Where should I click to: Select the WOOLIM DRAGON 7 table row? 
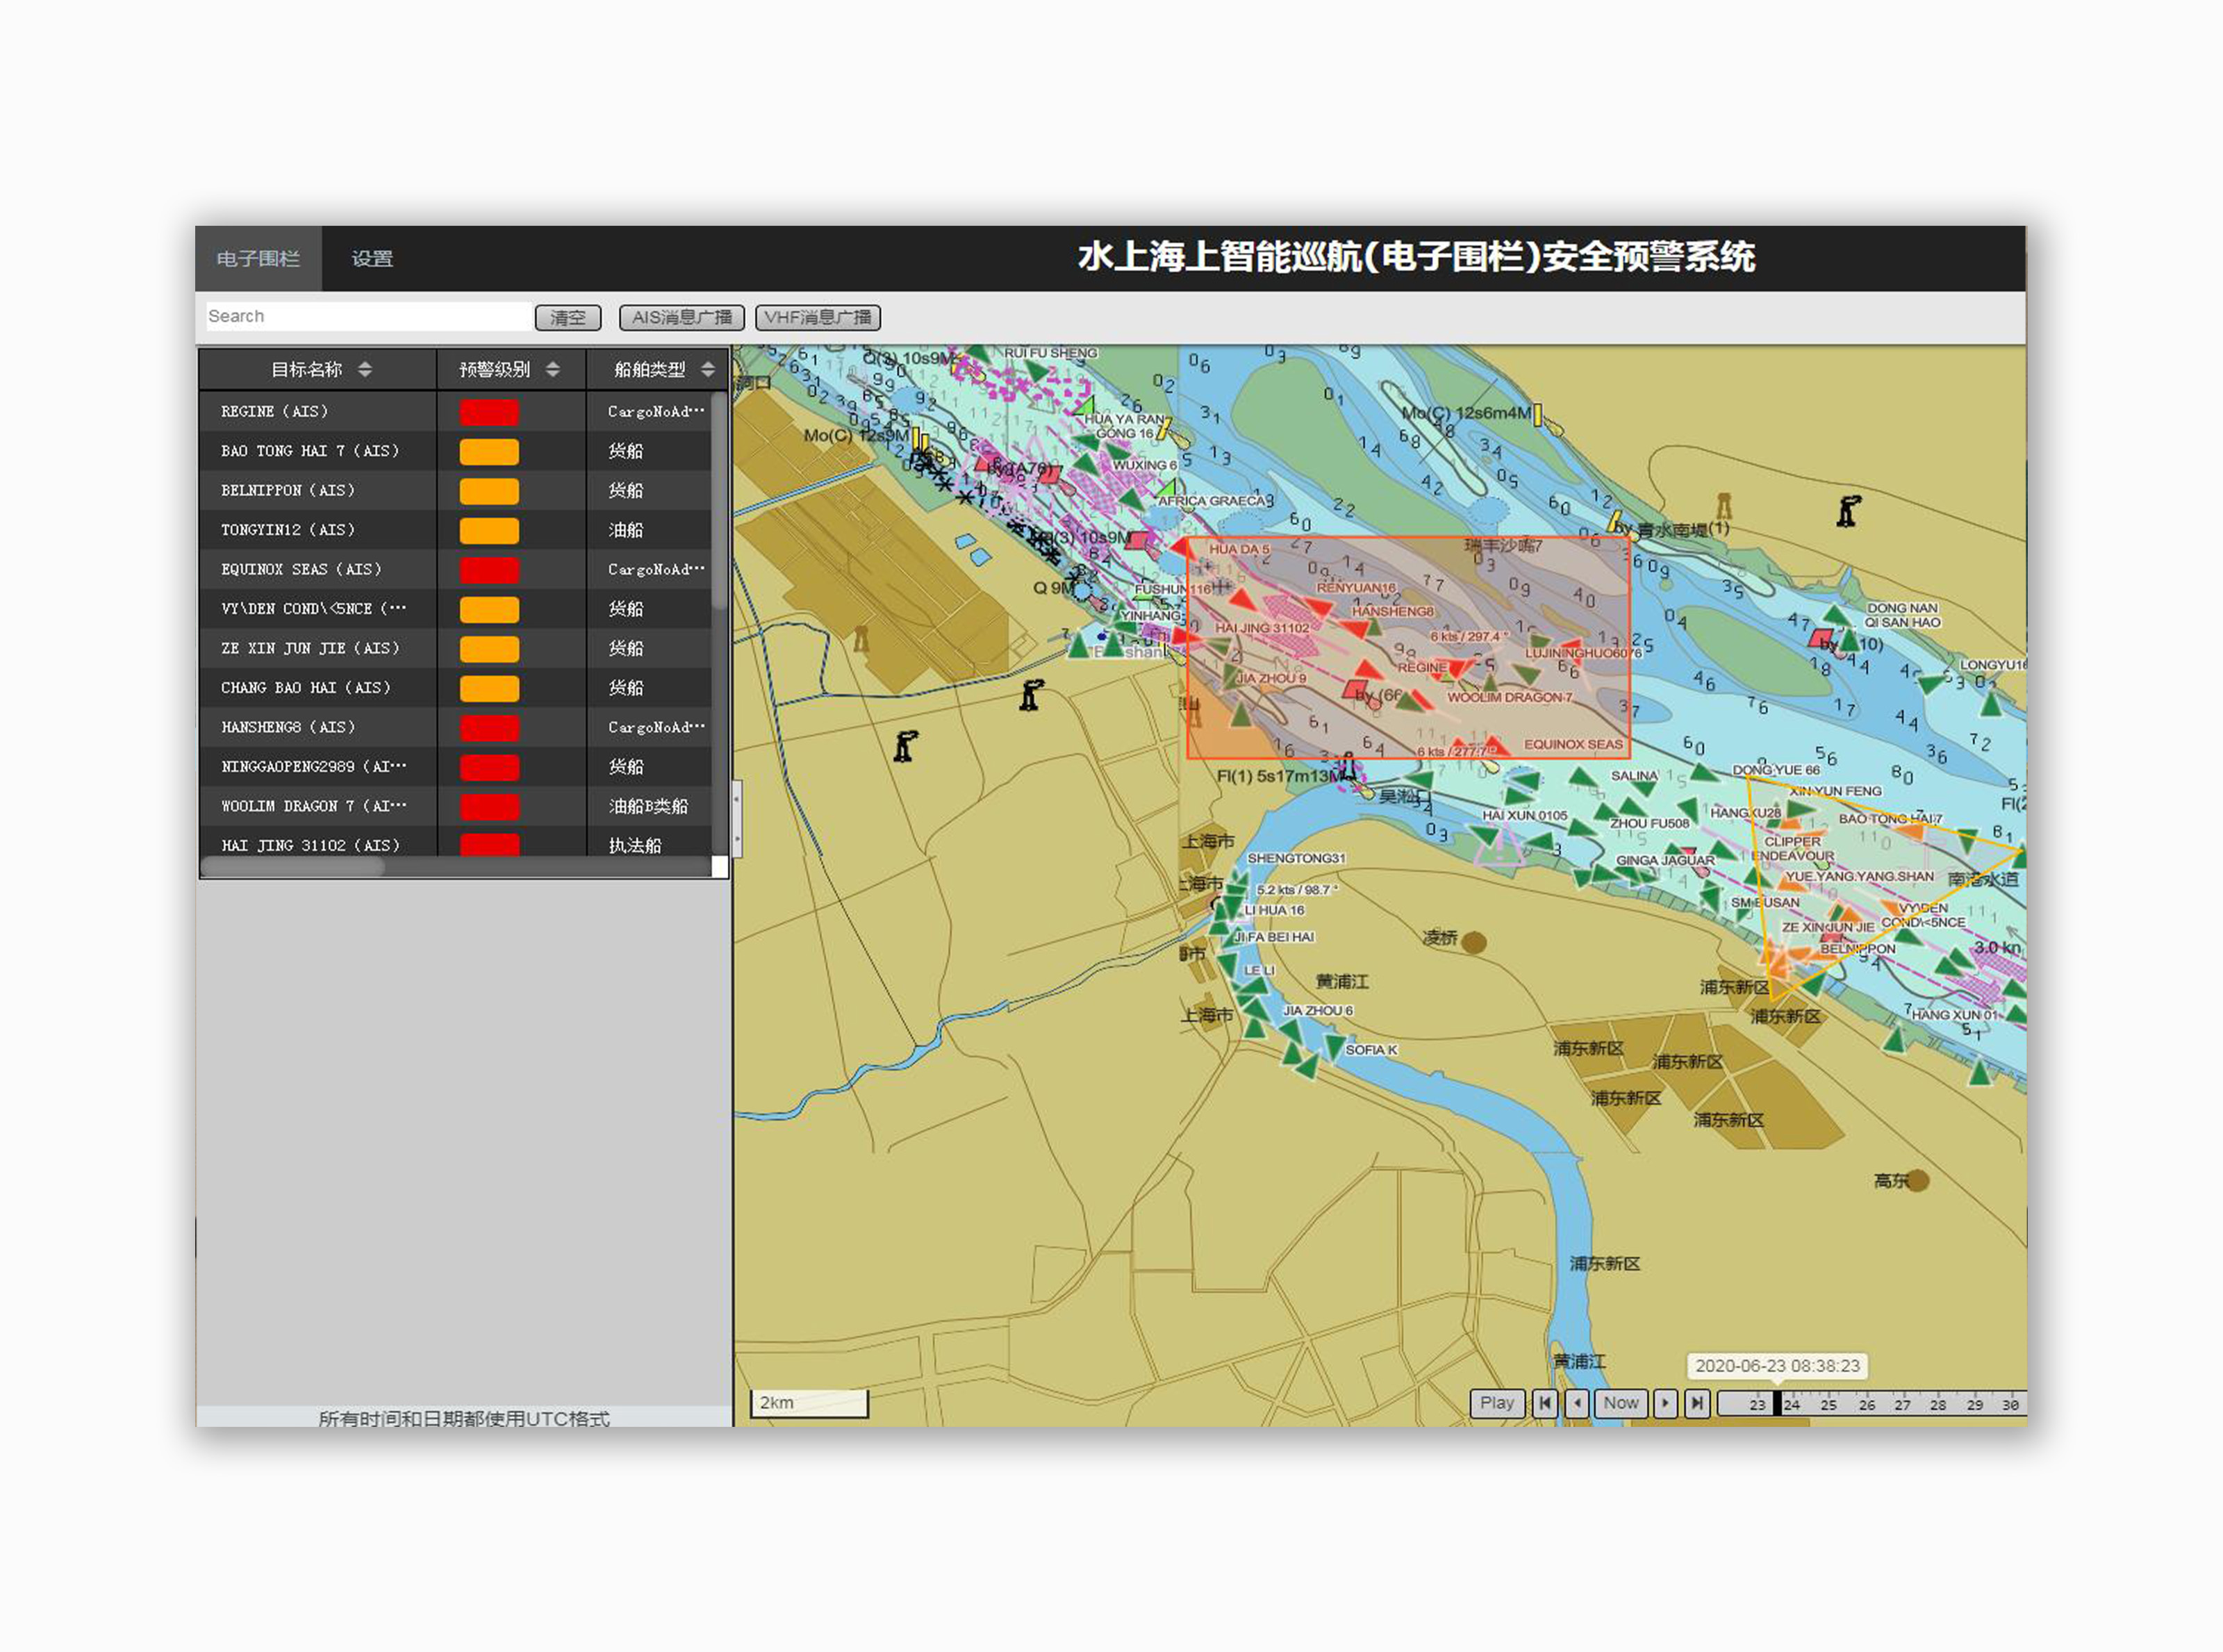tap(455, 806)
